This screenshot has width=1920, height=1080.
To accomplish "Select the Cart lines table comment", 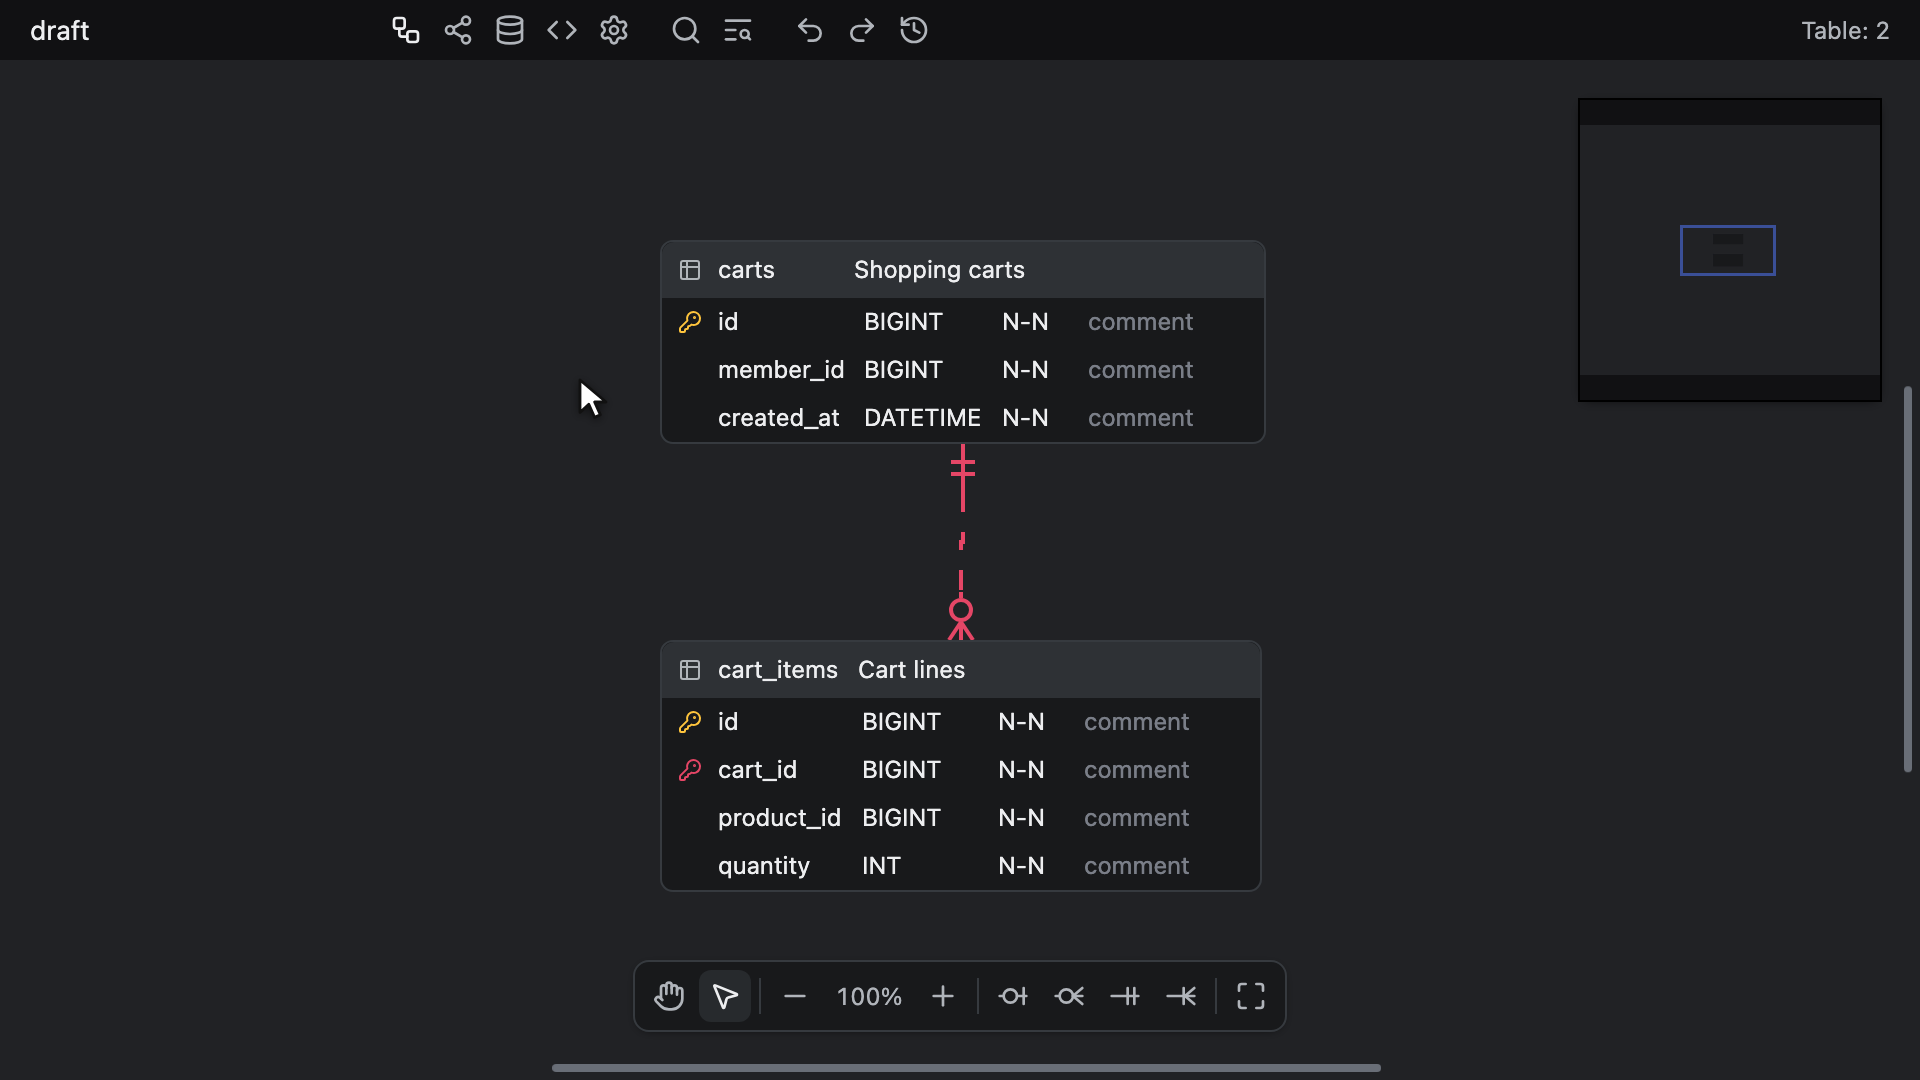I will pos(911,670).
